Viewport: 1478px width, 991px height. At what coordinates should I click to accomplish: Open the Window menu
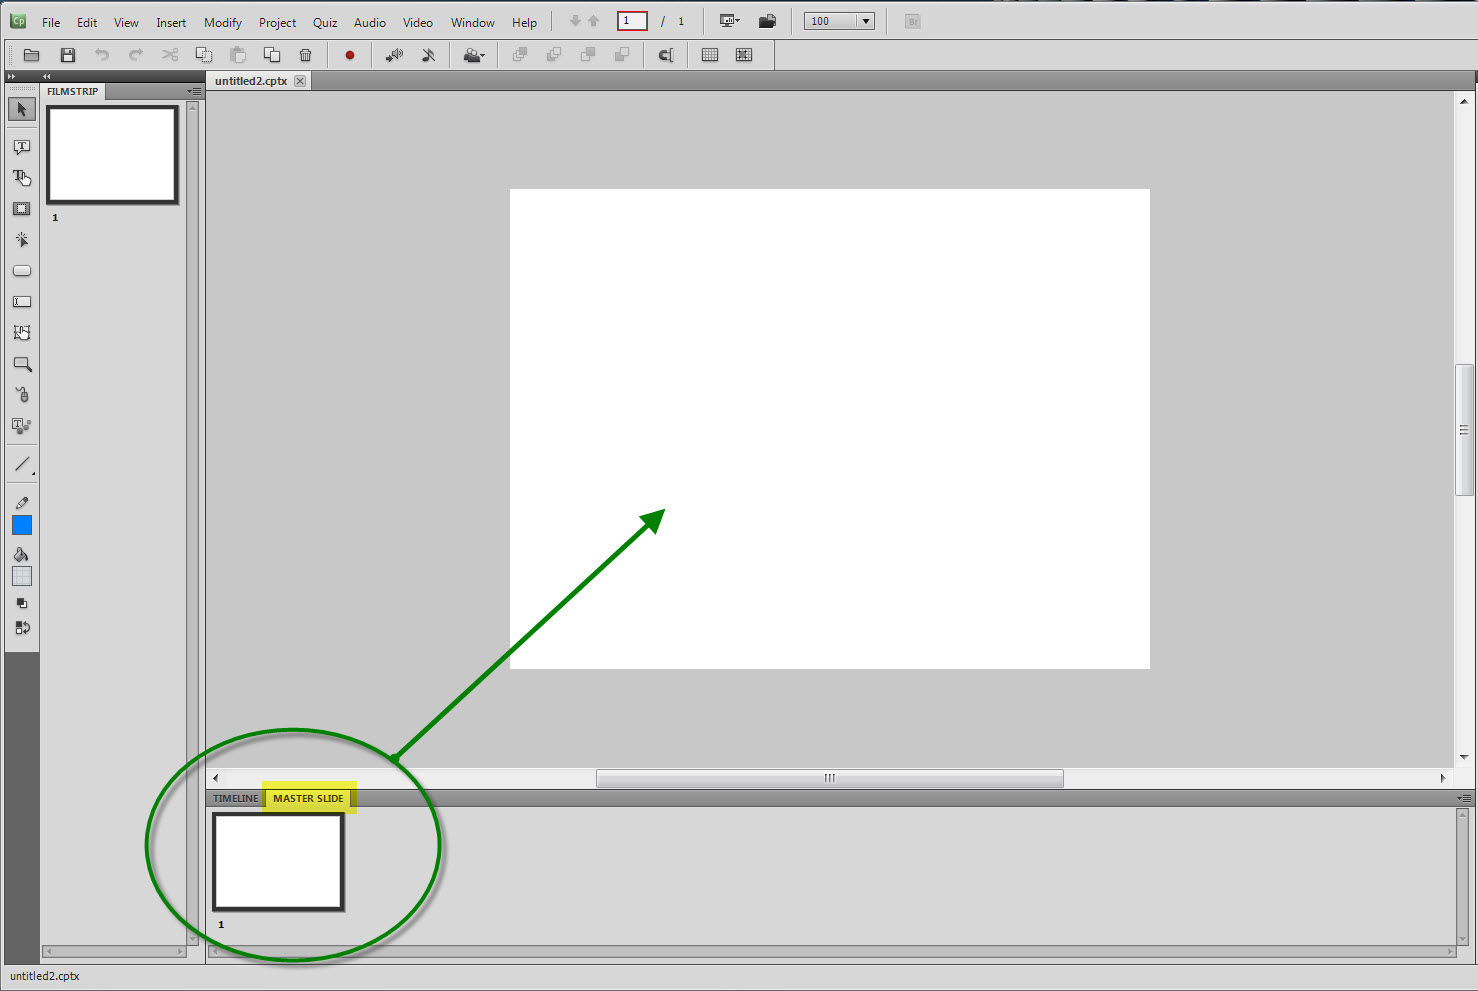coord(472,22)
